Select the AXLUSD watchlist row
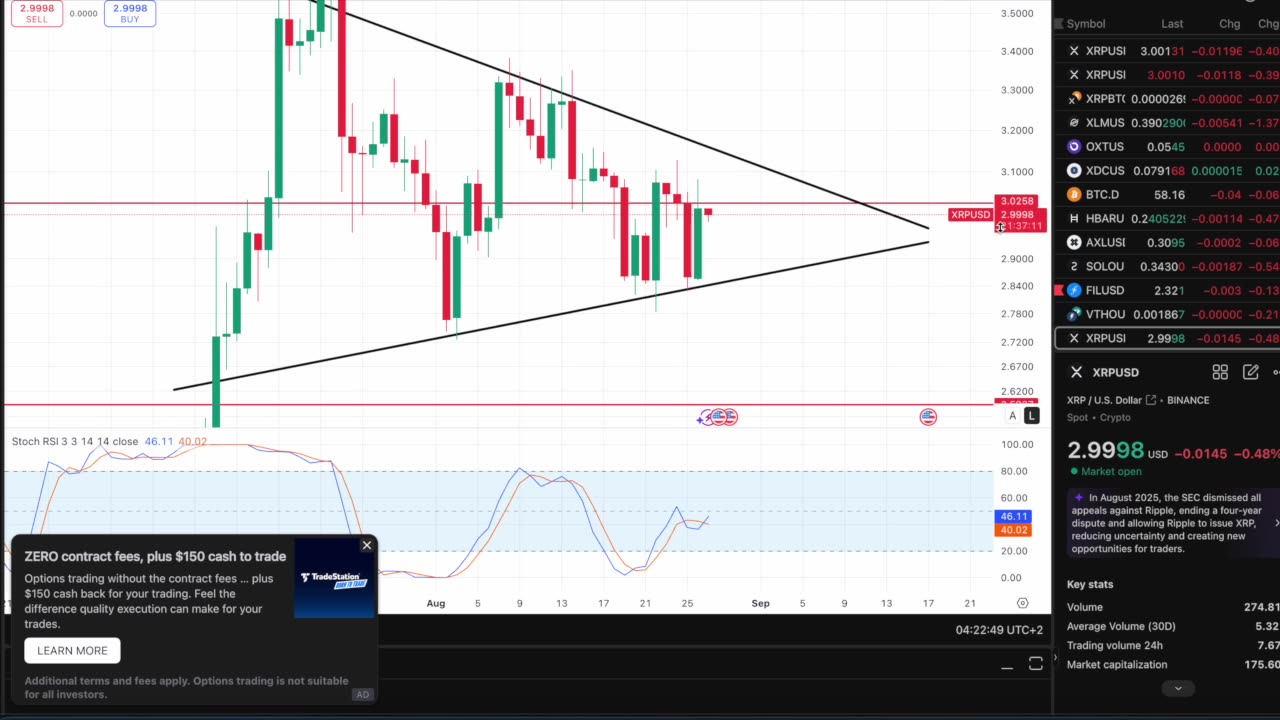1280x720 pixels. point(1168,243)
